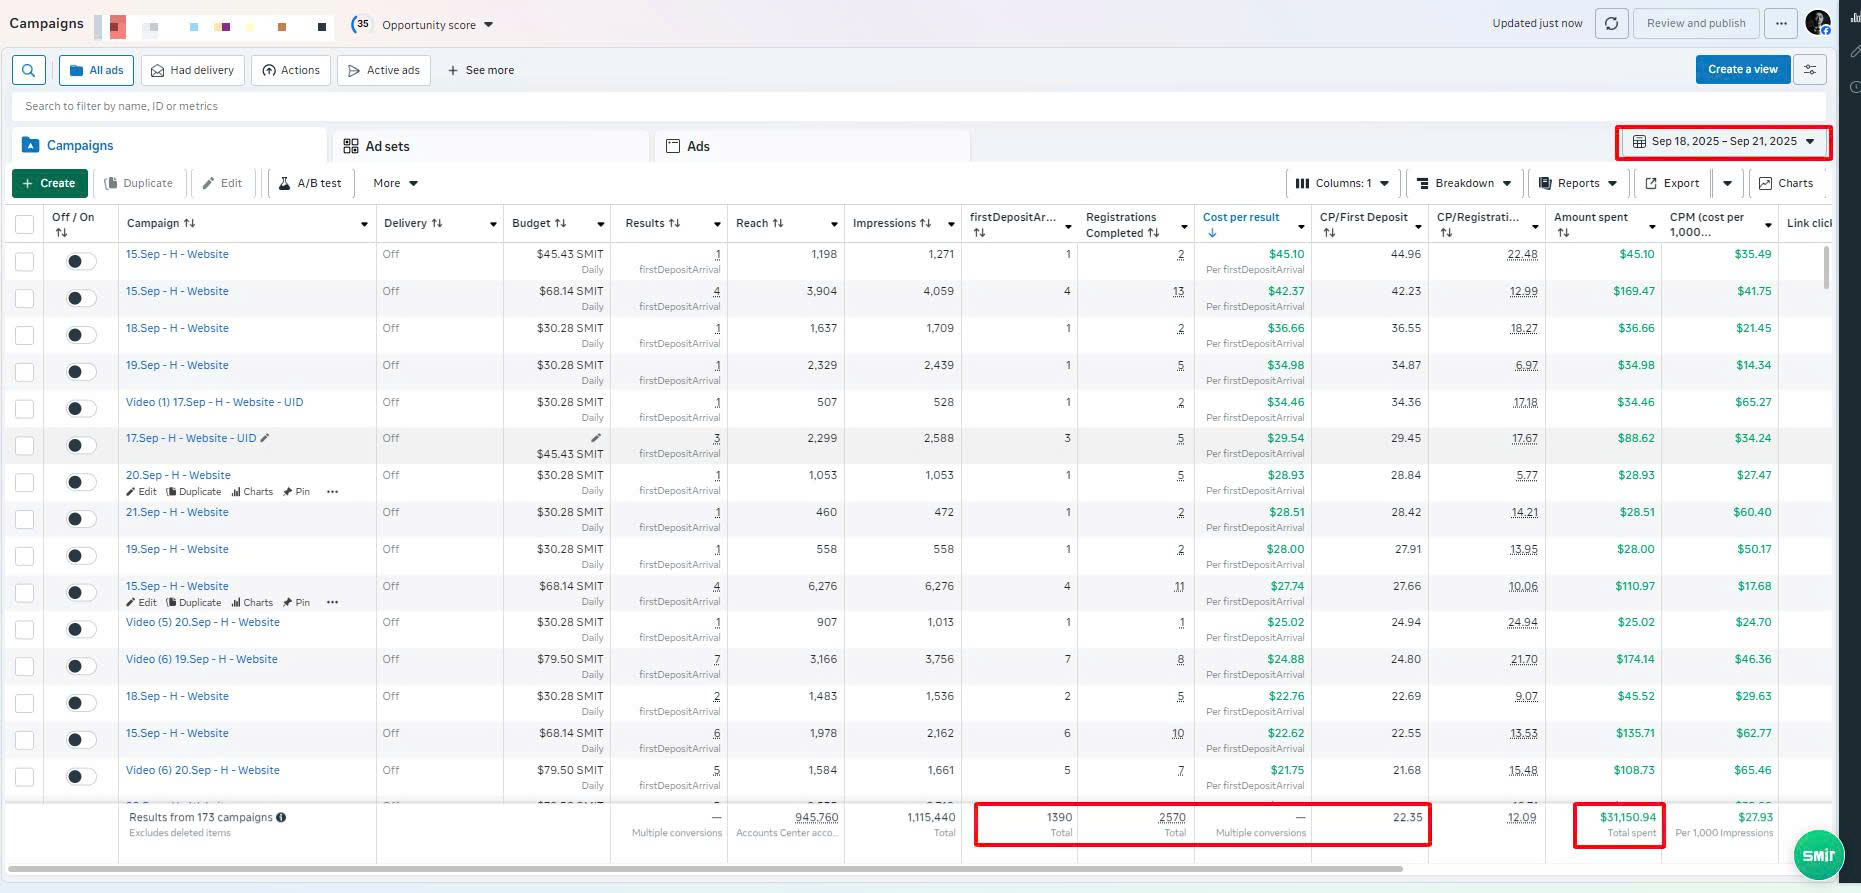Click Pin under 20.Sep - H - Website

(x=296, y=492)
